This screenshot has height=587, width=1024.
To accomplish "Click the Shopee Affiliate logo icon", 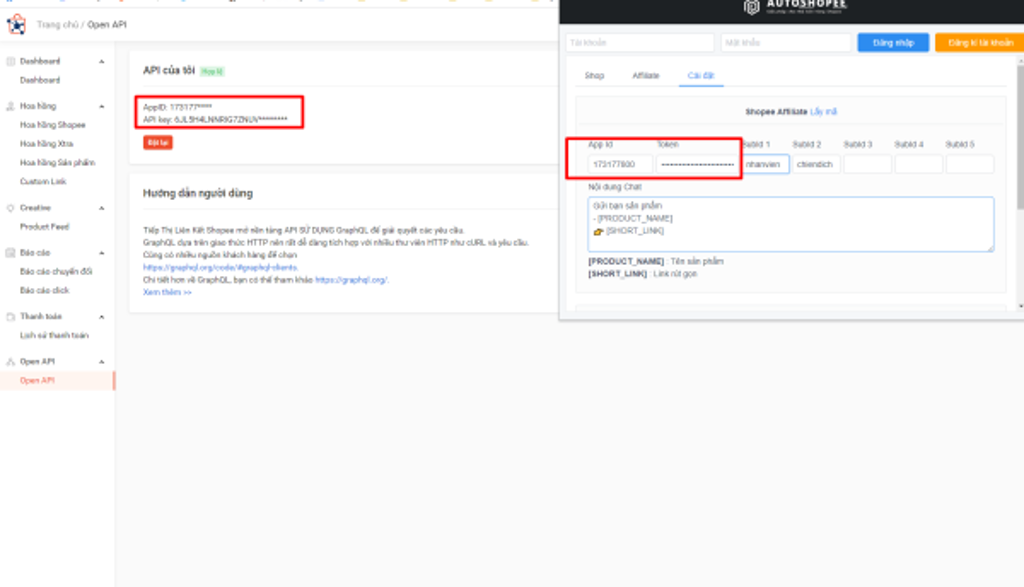I will pyautogui.click(x=17, y=23).
